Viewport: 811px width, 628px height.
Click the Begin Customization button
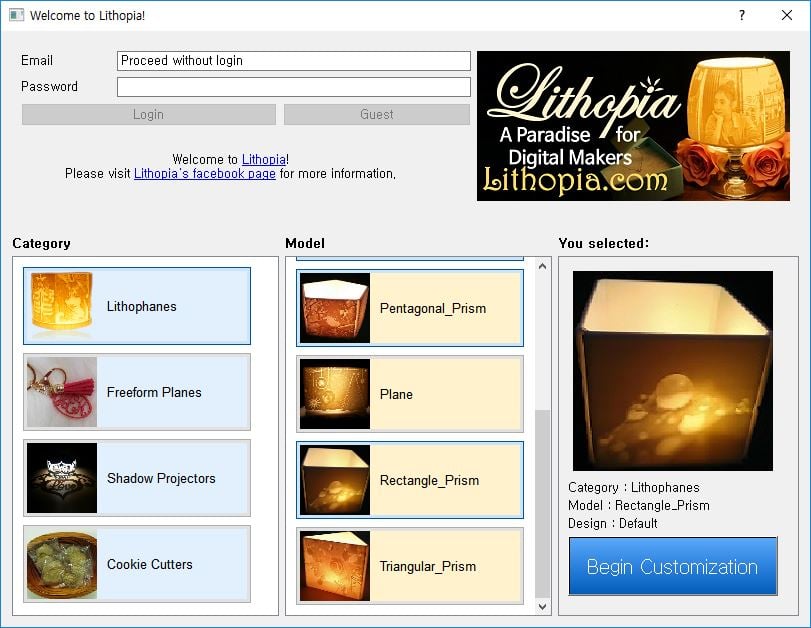673,566
